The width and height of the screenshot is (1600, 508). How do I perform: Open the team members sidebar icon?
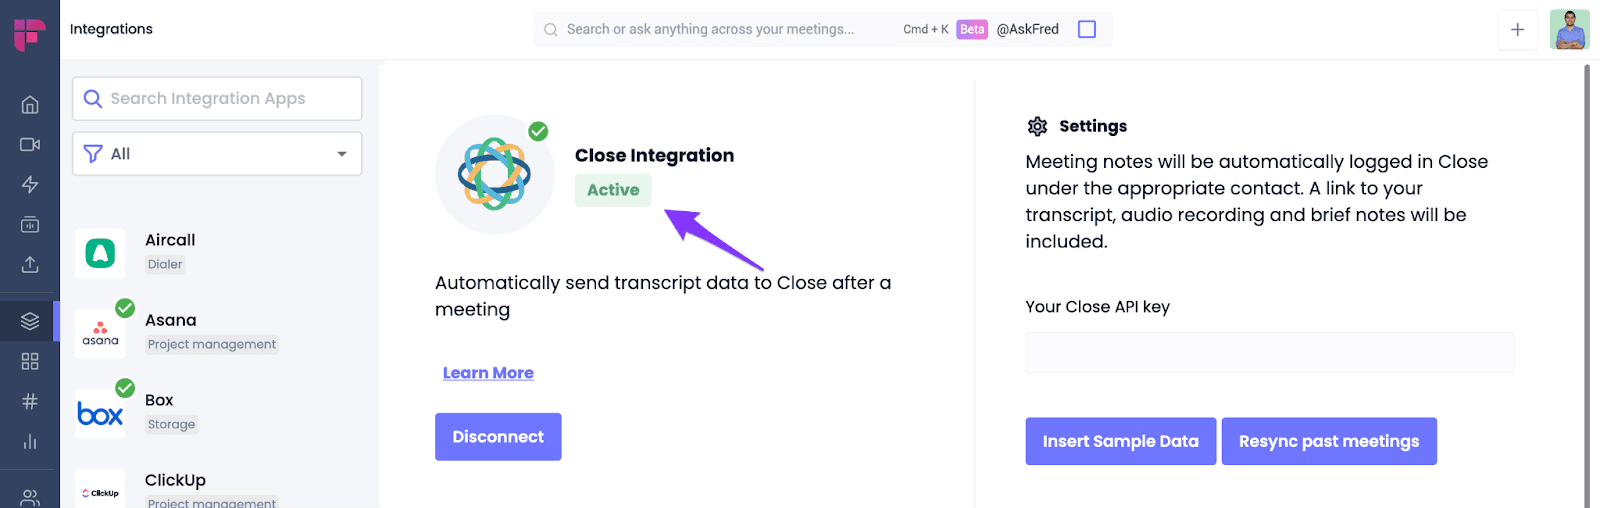click(30, 497)
